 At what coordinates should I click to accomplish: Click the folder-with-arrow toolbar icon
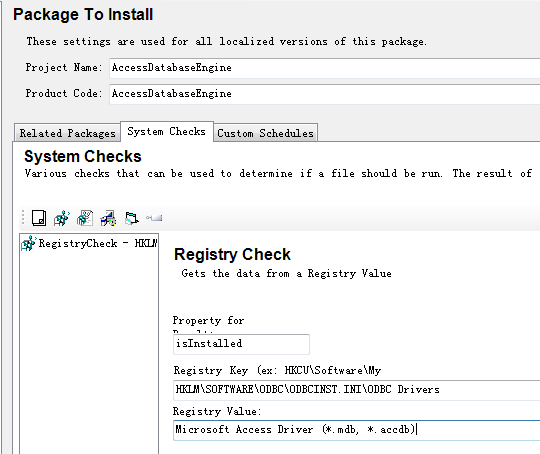131,218
